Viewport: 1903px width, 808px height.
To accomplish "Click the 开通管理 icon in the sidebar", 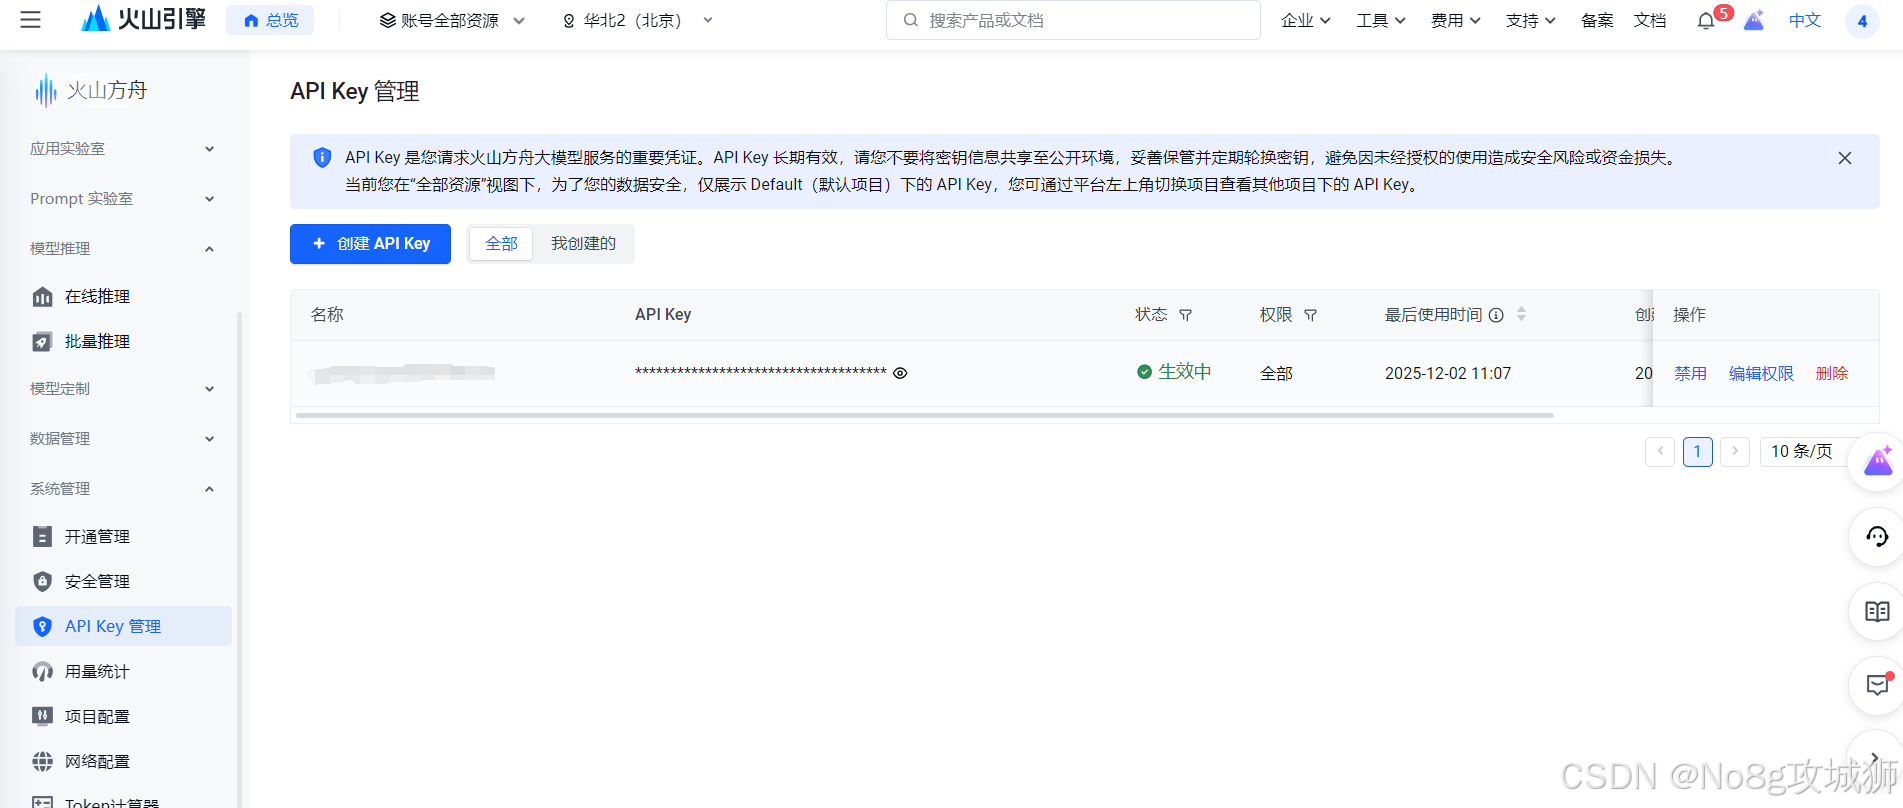I will [42, 537].
